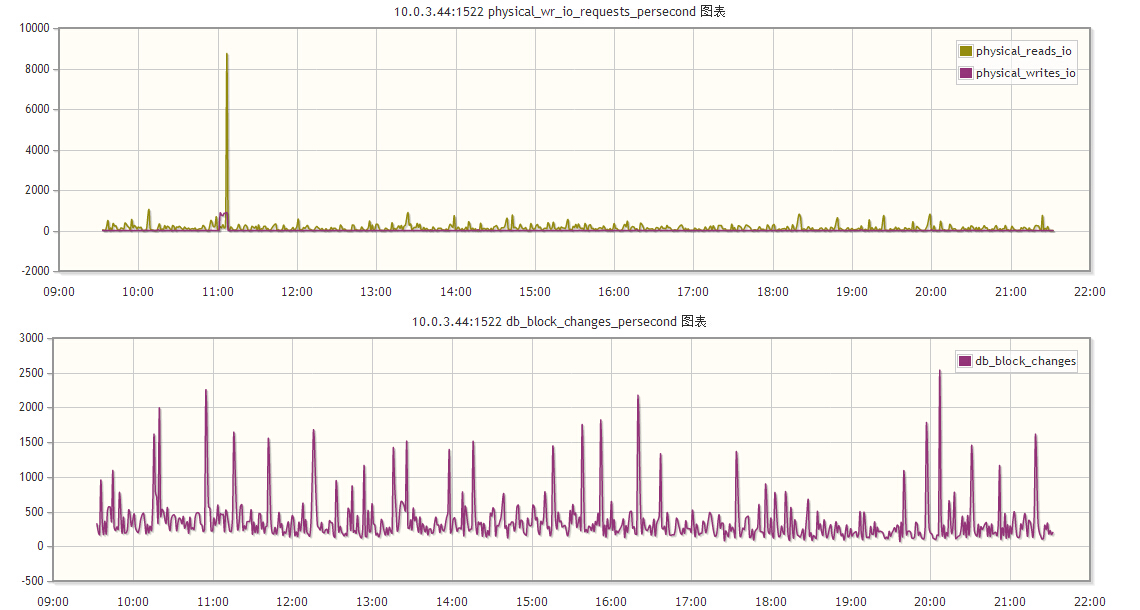Click the tall read spike after 11:00
Viewport: 1140px width, 610px height.
(227, 55)
